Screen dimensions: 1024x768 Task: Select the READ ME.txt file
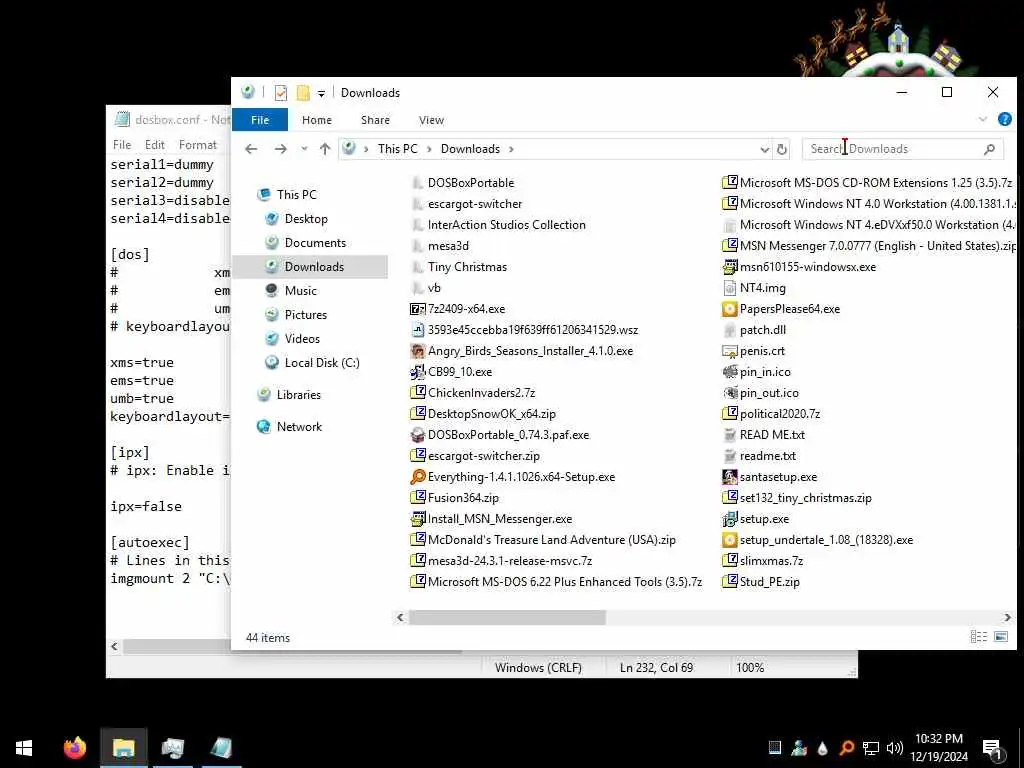(x=772, y=435)
